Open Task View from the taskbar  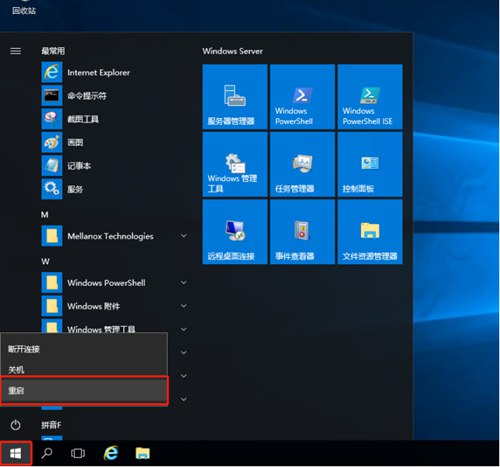point(78,453)
